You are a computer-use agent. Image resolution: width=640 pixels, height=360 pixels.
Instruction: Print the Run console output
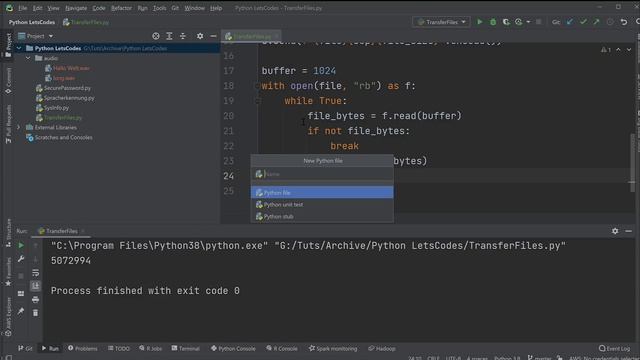pyautogui.click(x=36, y=300)
